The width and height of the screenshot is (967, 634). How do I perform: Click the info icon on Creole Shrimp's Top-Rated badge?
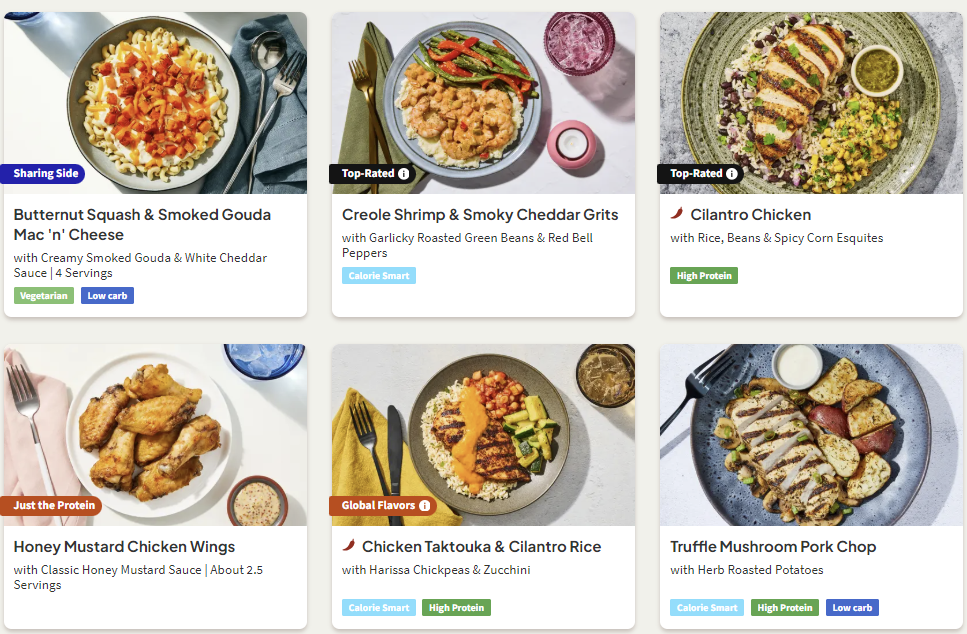(x=404, y=174)
